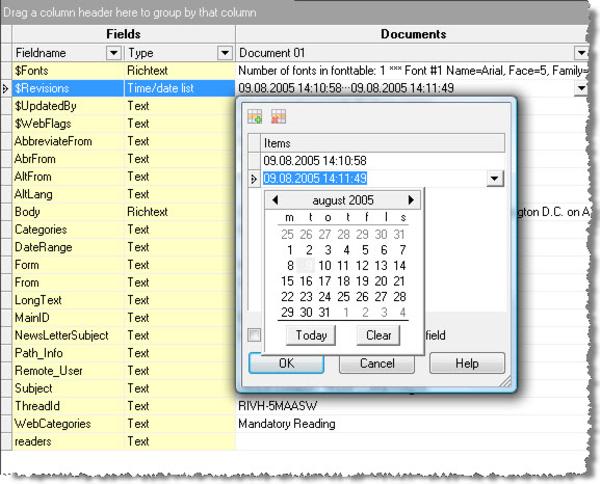Toggle the checkbox left of Today button
Viewport: 600px width, 484px height.
click(x=254, y=335)
